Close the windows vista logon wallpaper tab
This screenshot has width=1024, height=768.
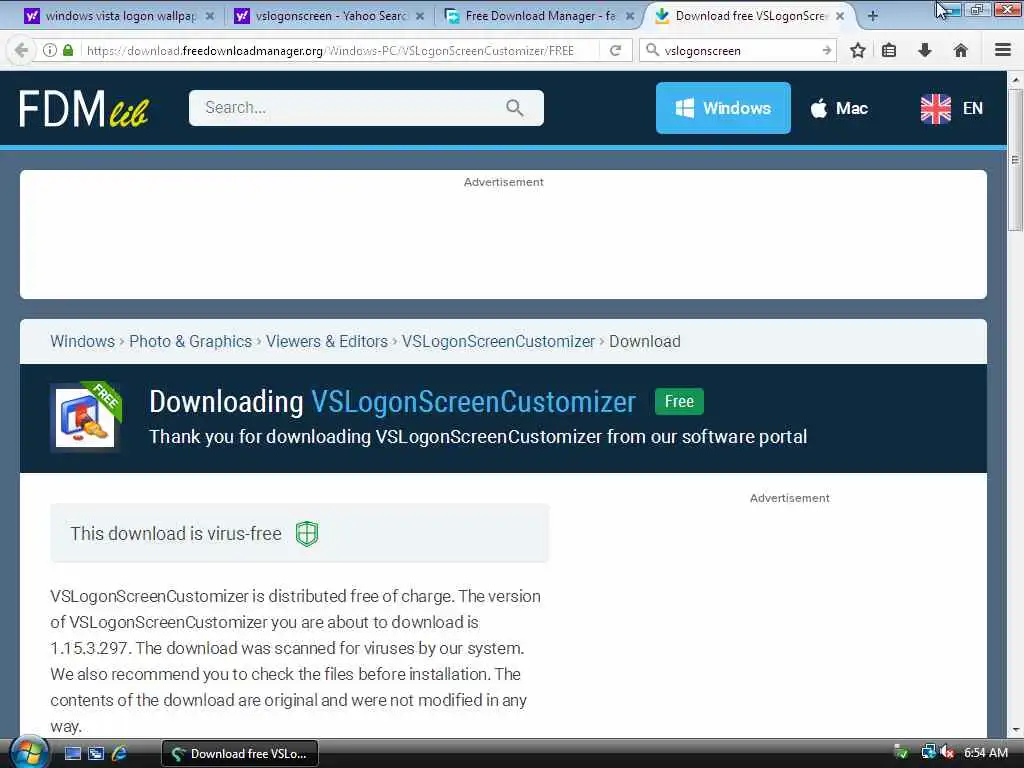coord(210,16)
